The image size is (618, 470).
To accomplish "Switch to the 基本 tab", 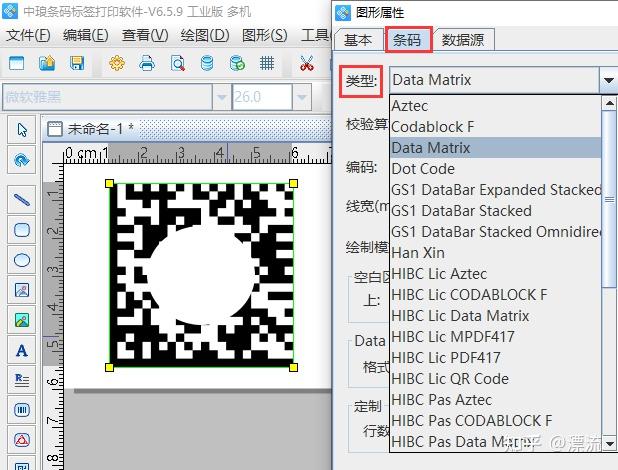I will coord(358,40).
